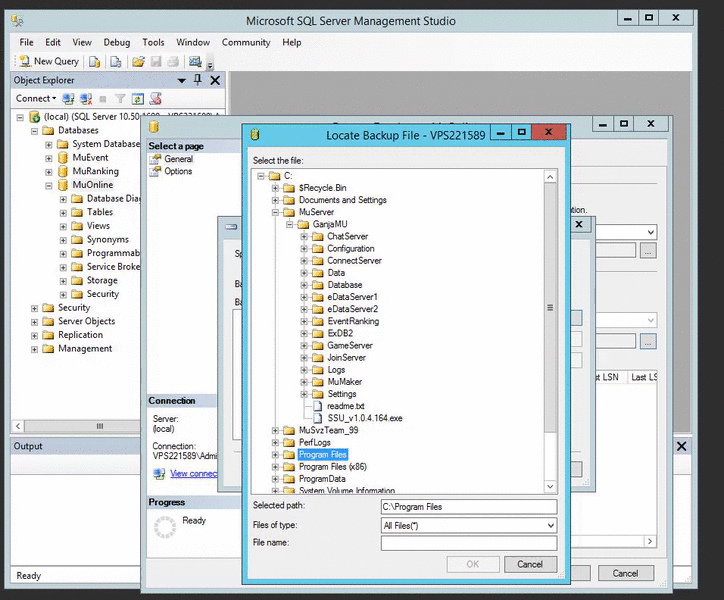Select the Program Files (x86) folder
The height and width of the screenshot is (600, 724).
pyautogui.click(x=332, y=467)
